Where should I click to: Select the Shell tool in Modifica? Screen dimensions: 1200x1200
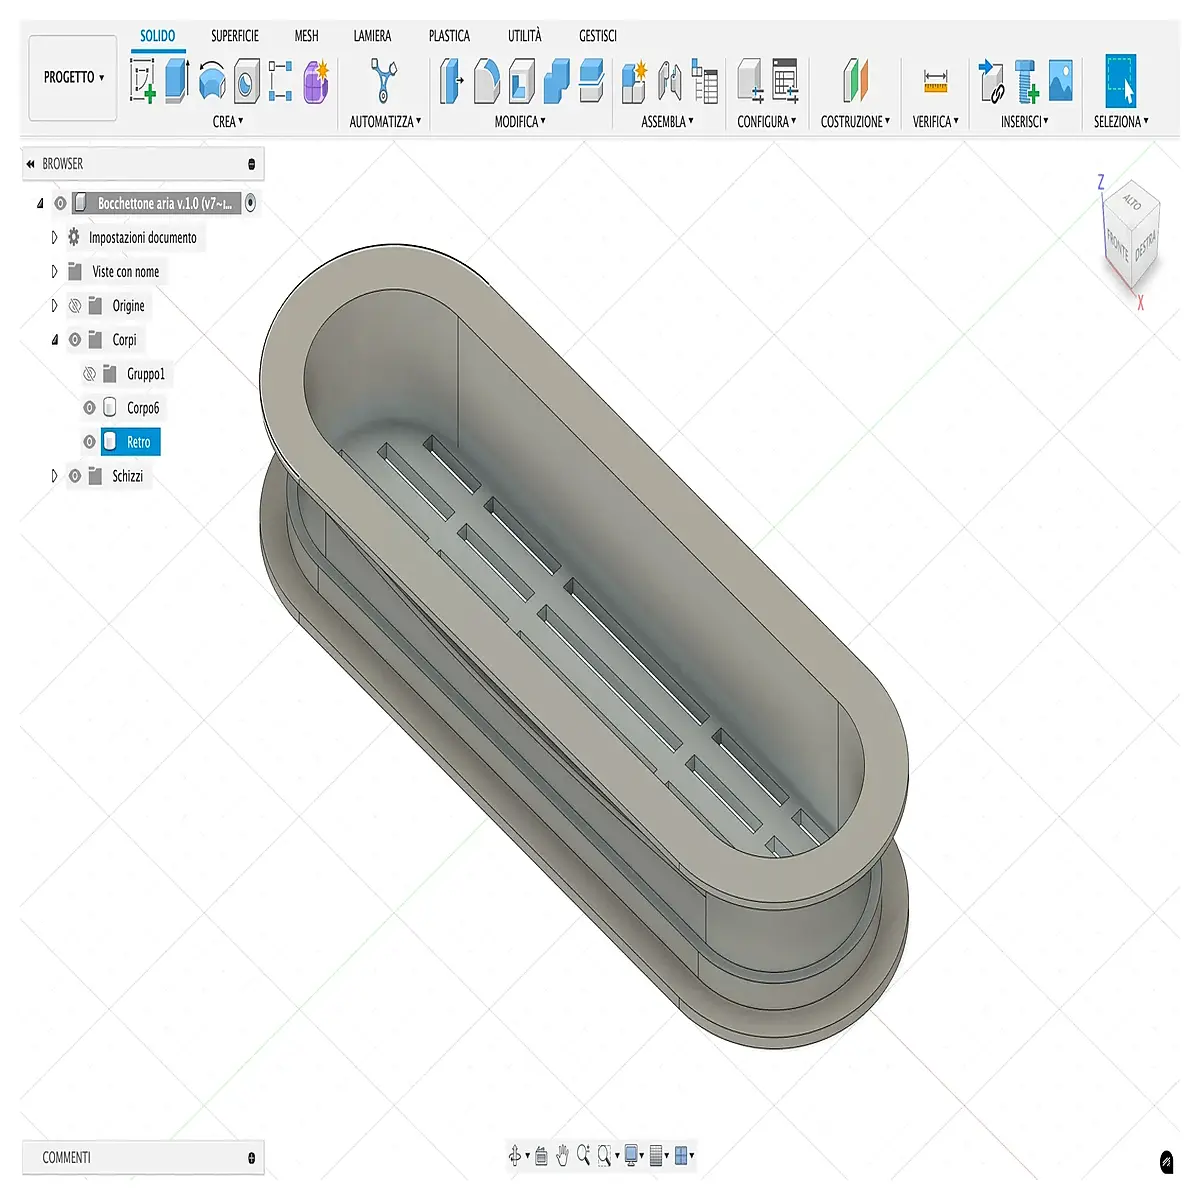[522, 81]
